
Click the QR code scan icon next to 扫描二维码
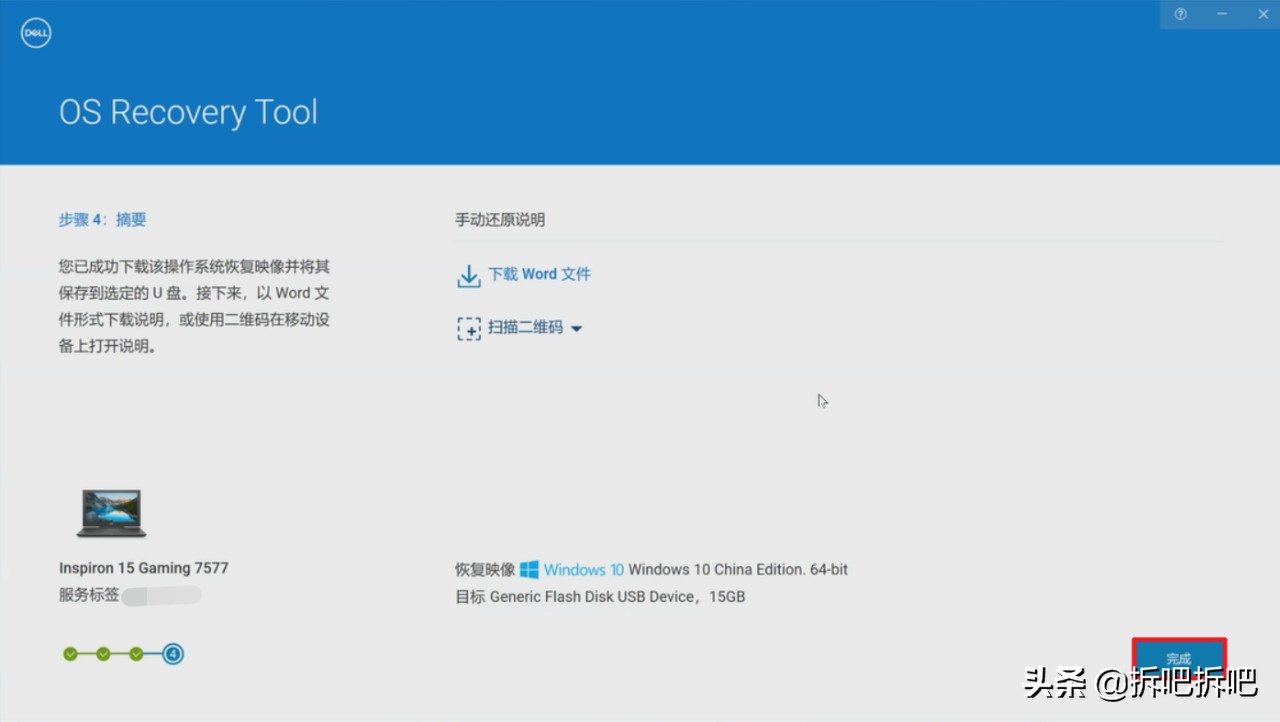[x=468, y=328]
